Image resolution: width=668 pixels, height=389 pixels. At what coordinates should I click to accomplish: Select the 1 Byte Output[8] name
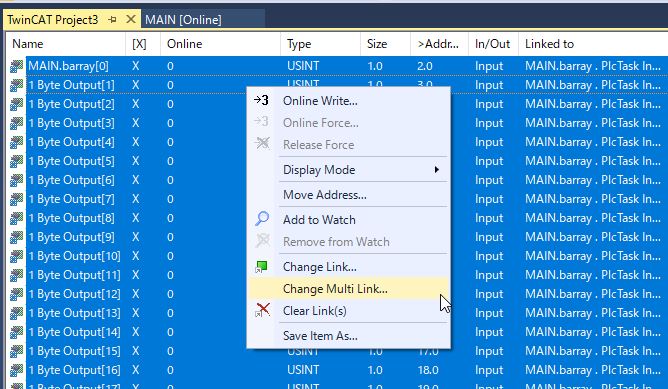coord(72,218)
